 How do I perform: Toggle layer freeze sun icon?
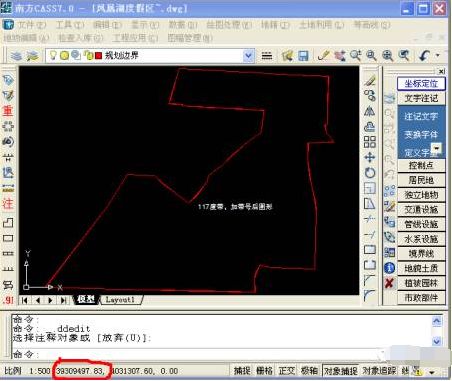pyautogui.click(x=64, y=55)
